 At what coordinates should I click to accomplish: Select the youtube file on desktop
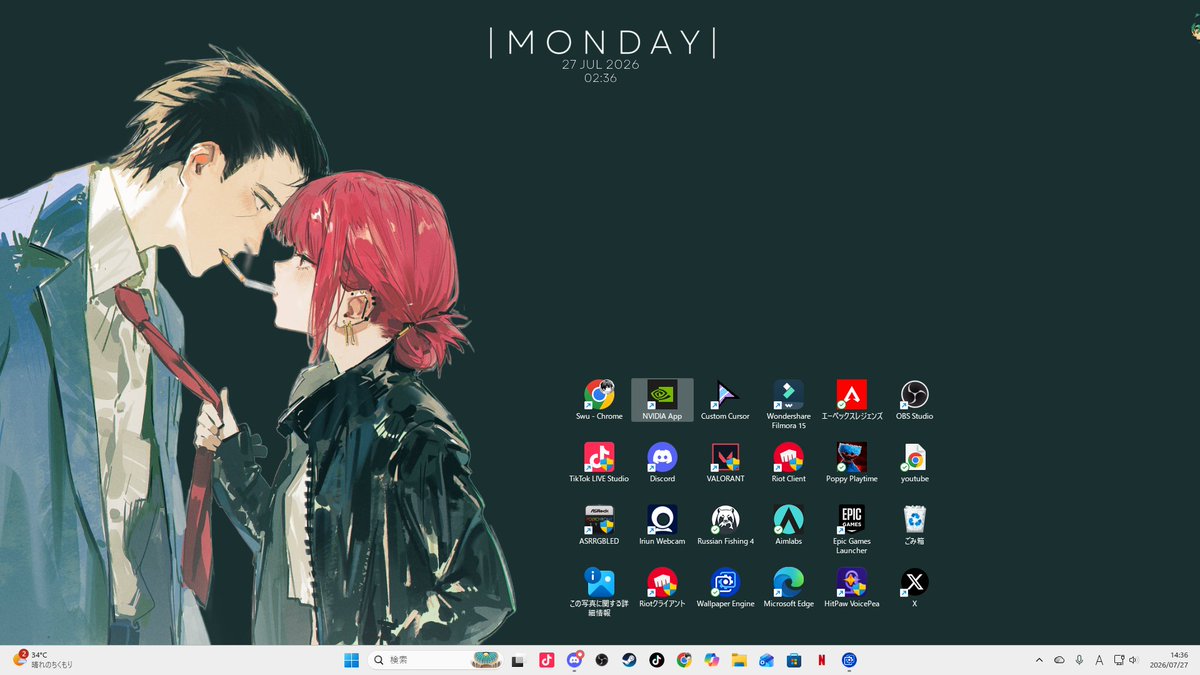tap(914, 463)
